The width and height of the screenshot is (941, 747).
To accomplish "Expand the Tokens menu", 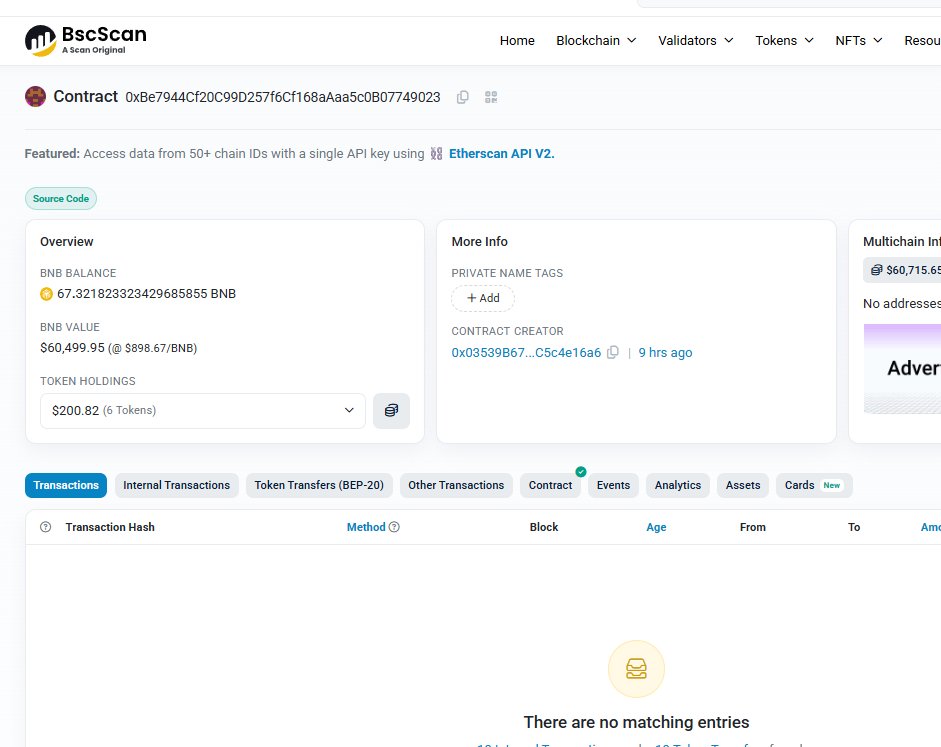I will click(784, 40).
